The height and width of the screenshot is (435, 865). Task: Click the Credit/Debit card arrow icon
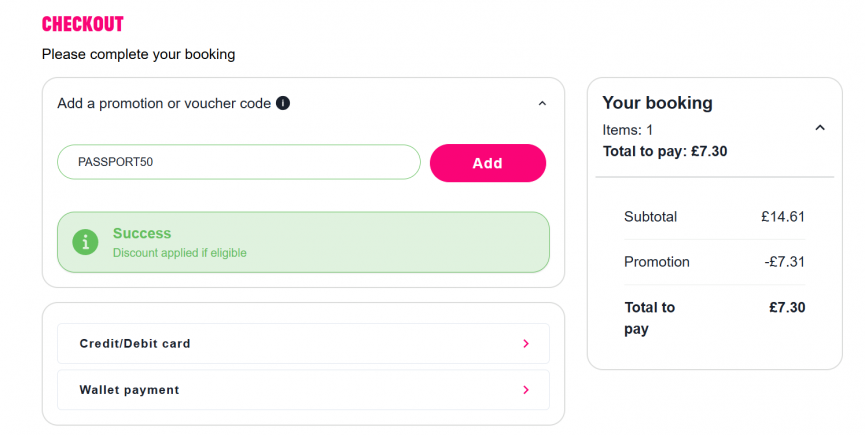coord(526,343)
